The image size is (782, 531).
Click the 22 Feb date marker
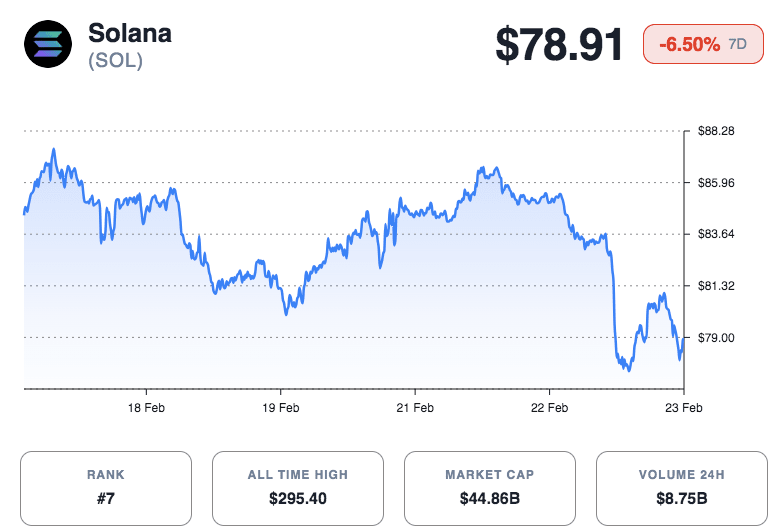[548, 408]
